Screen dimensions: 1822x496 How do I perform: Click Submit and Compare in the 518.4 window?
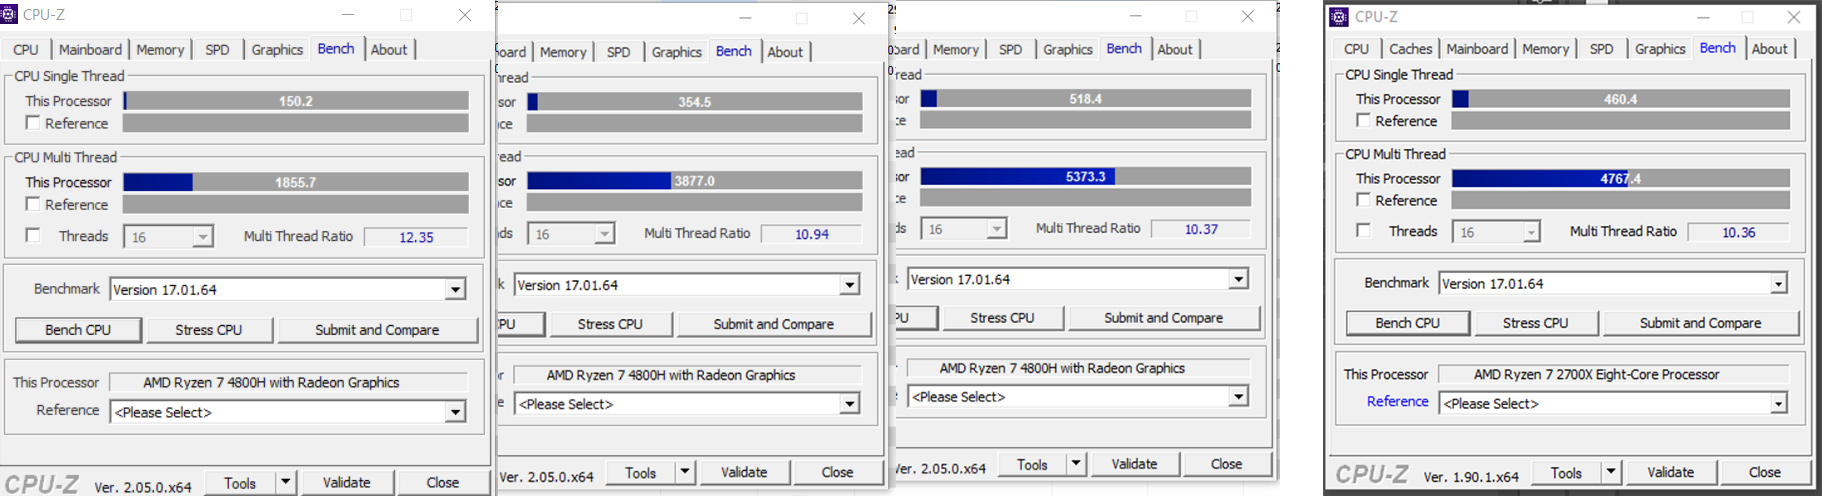[x=1163, y=318]
